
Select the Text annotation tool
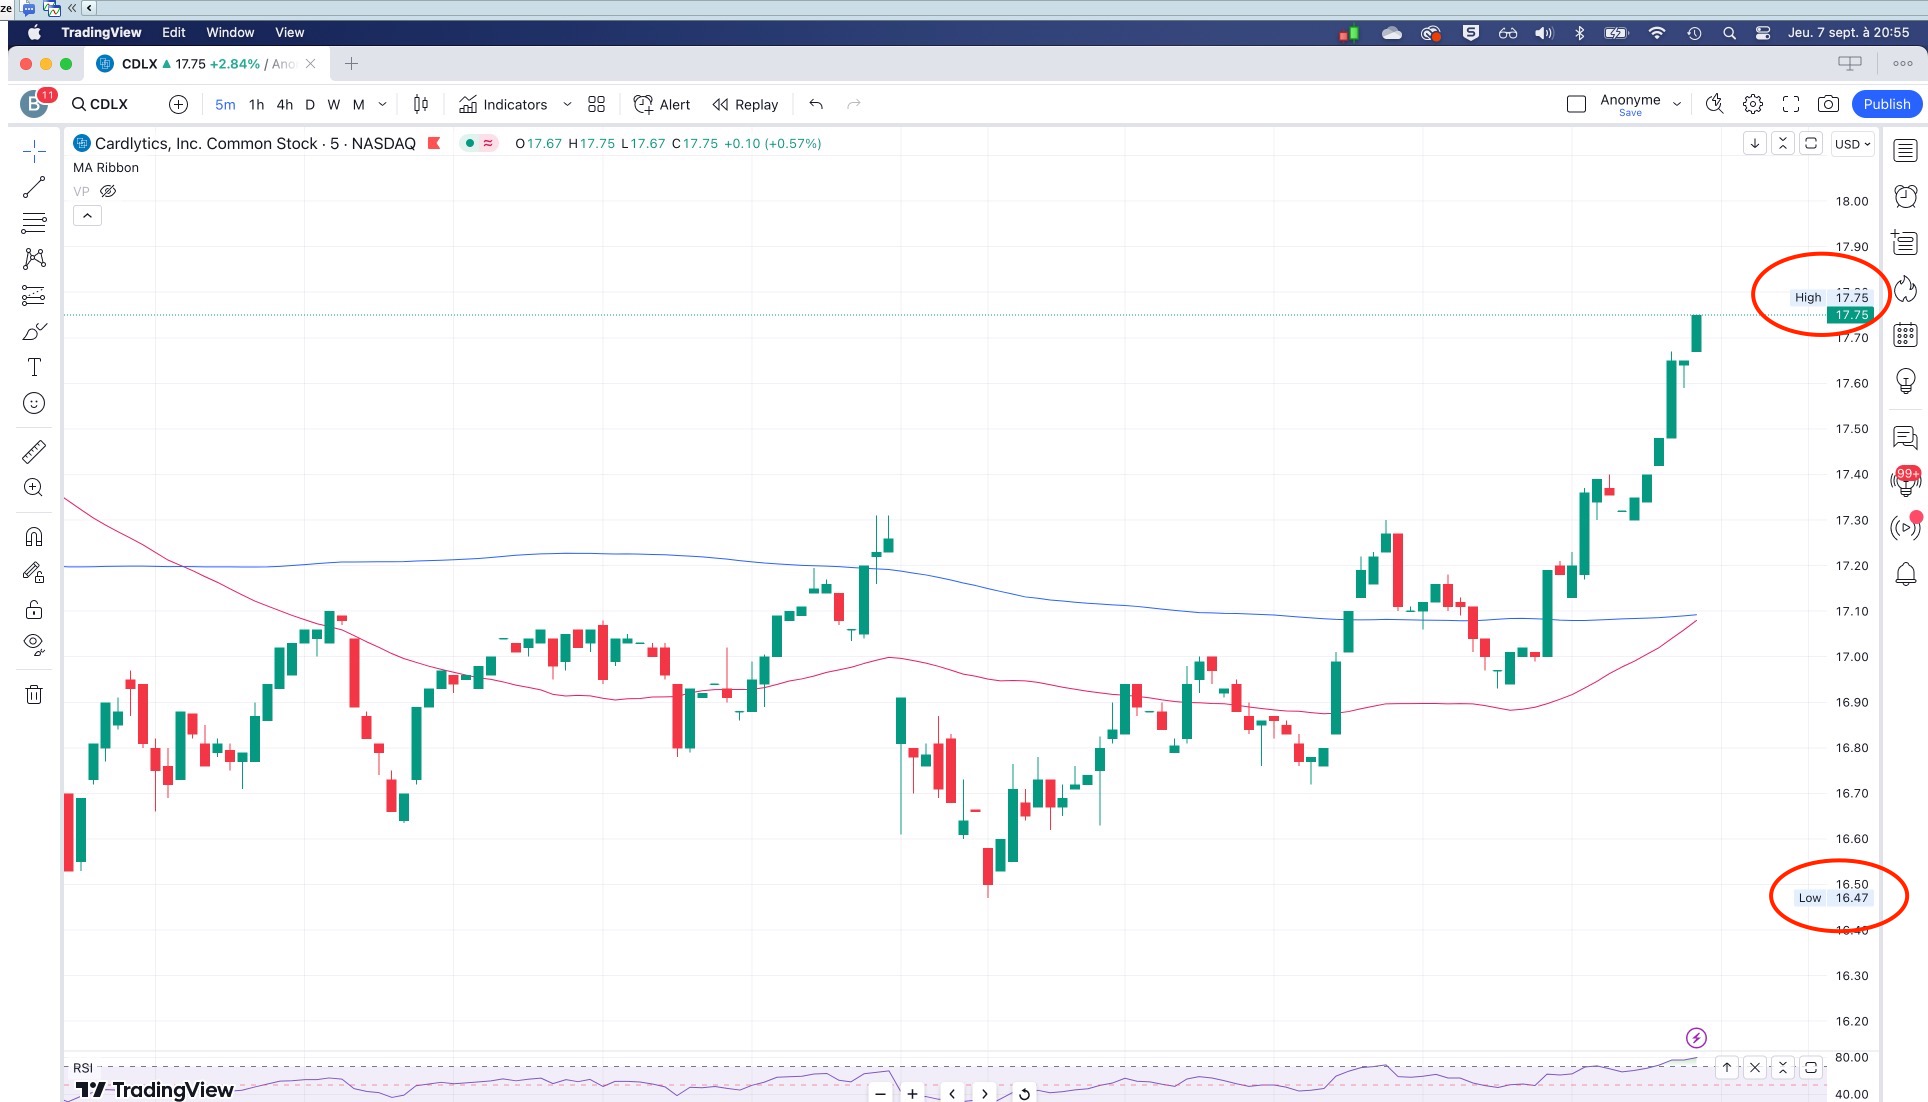click(34, 367)
